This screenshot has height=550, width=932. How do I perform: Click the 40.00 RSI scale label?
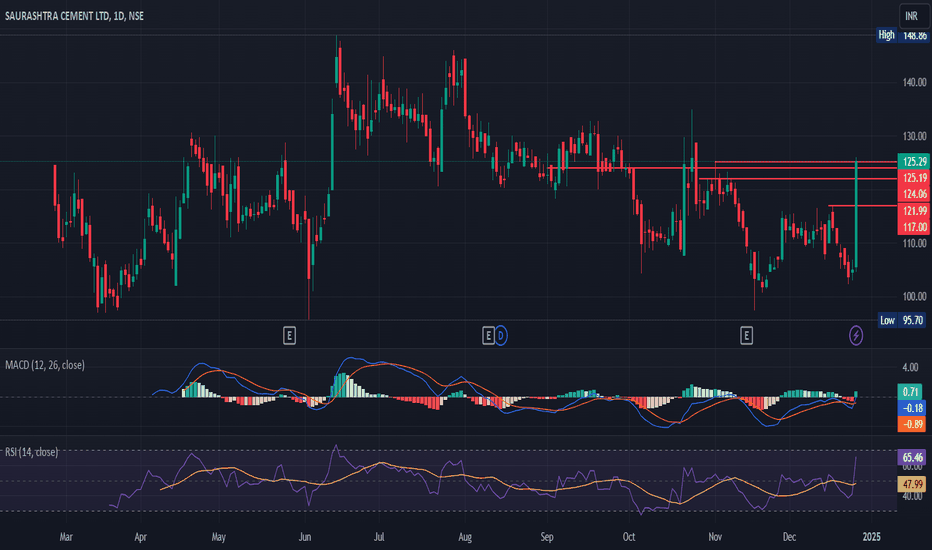912,496
